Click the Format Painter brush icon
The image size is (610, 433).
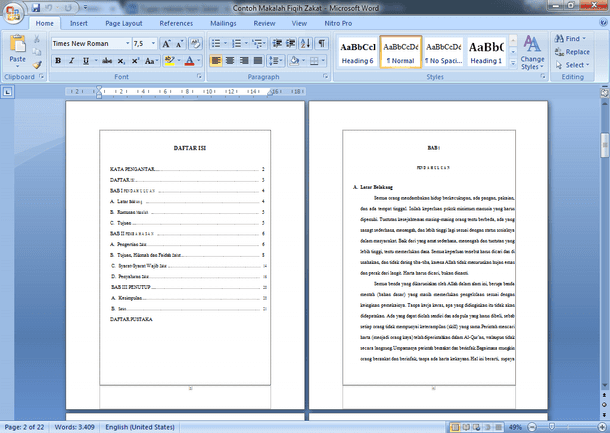pyautogui.click(x=37, y=65)
